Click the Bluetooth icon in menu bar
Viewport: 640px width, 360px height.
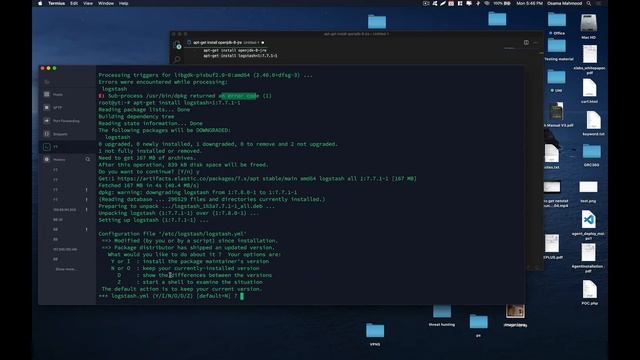click(x=478, y=3)
